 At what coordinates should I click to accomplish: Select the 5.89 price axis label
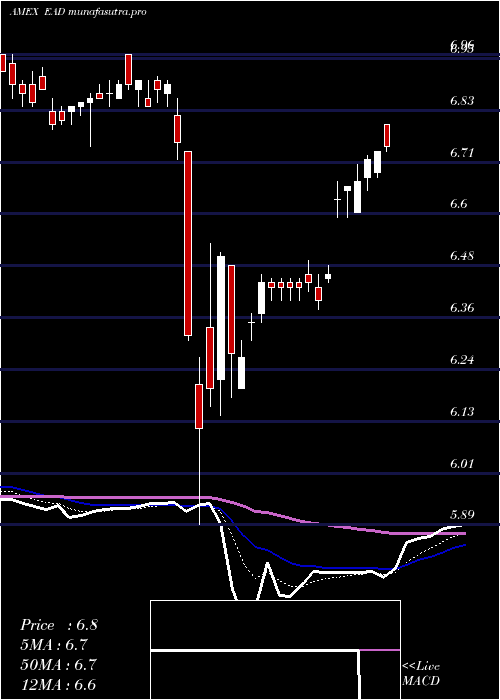pyautogui.click(x=462, y=515)
